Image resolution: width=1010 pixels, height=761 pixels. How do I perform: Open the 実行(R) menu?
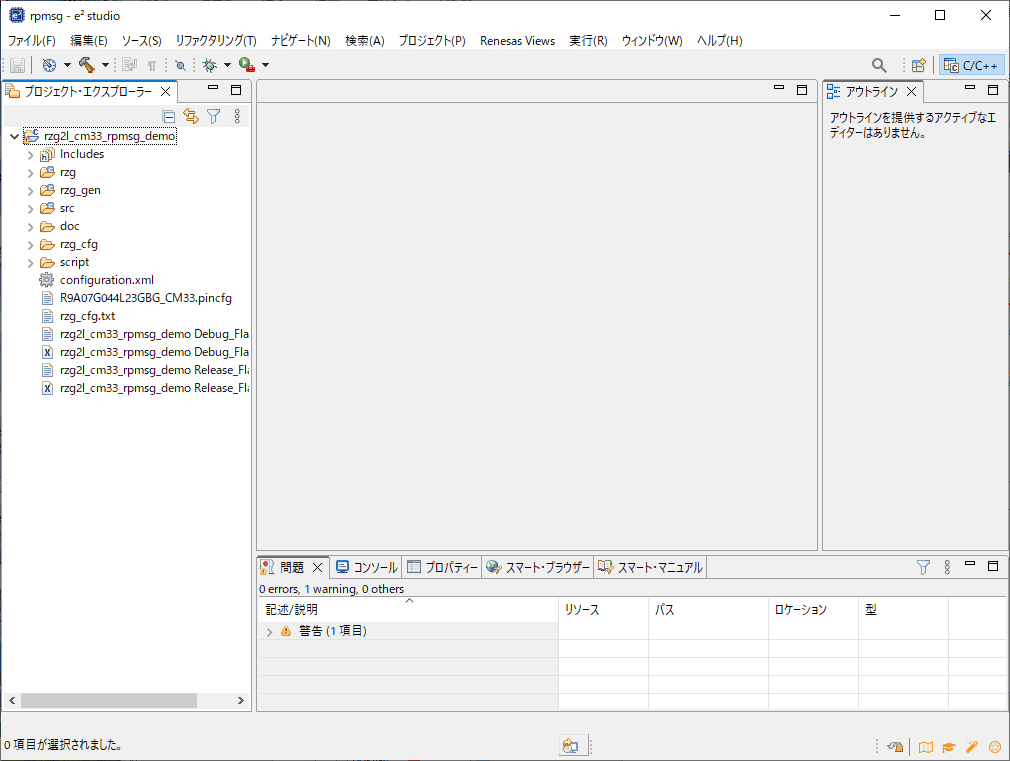pos(588,41)
